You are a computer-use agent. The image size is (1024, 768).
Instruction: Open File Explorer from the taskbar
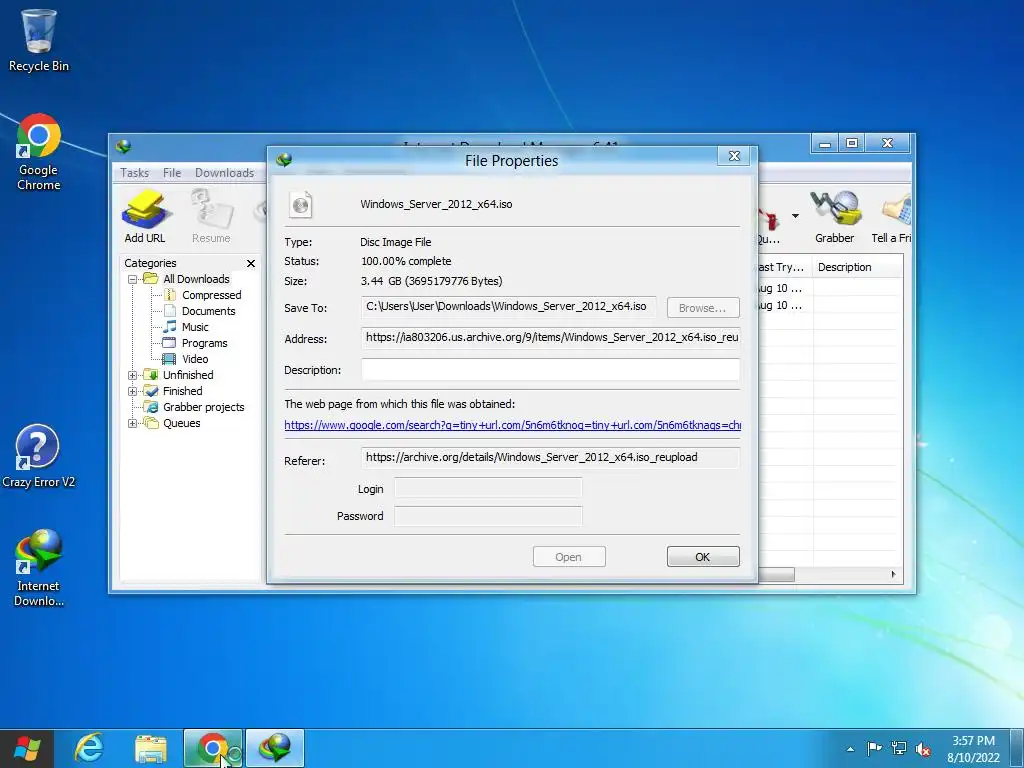click(x=151, y=748)
